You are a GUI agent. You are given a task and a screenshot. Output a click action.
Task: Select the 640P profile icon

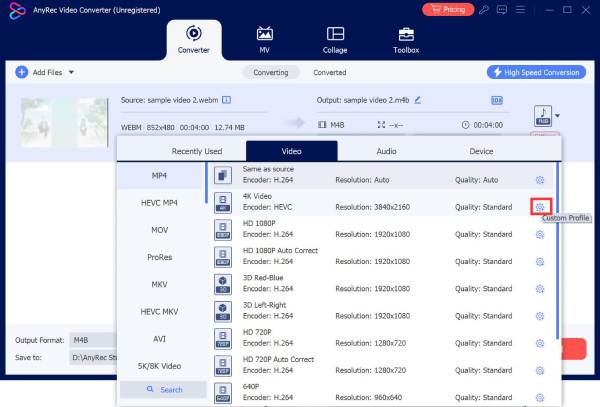tap(223, 393)
